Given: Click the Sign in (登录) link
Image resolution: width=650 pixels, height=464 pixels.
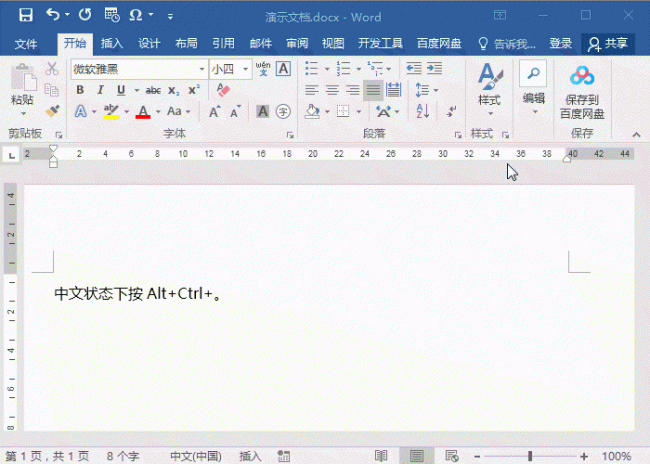Looking at the screenshot, I should [x=560, y=44].
